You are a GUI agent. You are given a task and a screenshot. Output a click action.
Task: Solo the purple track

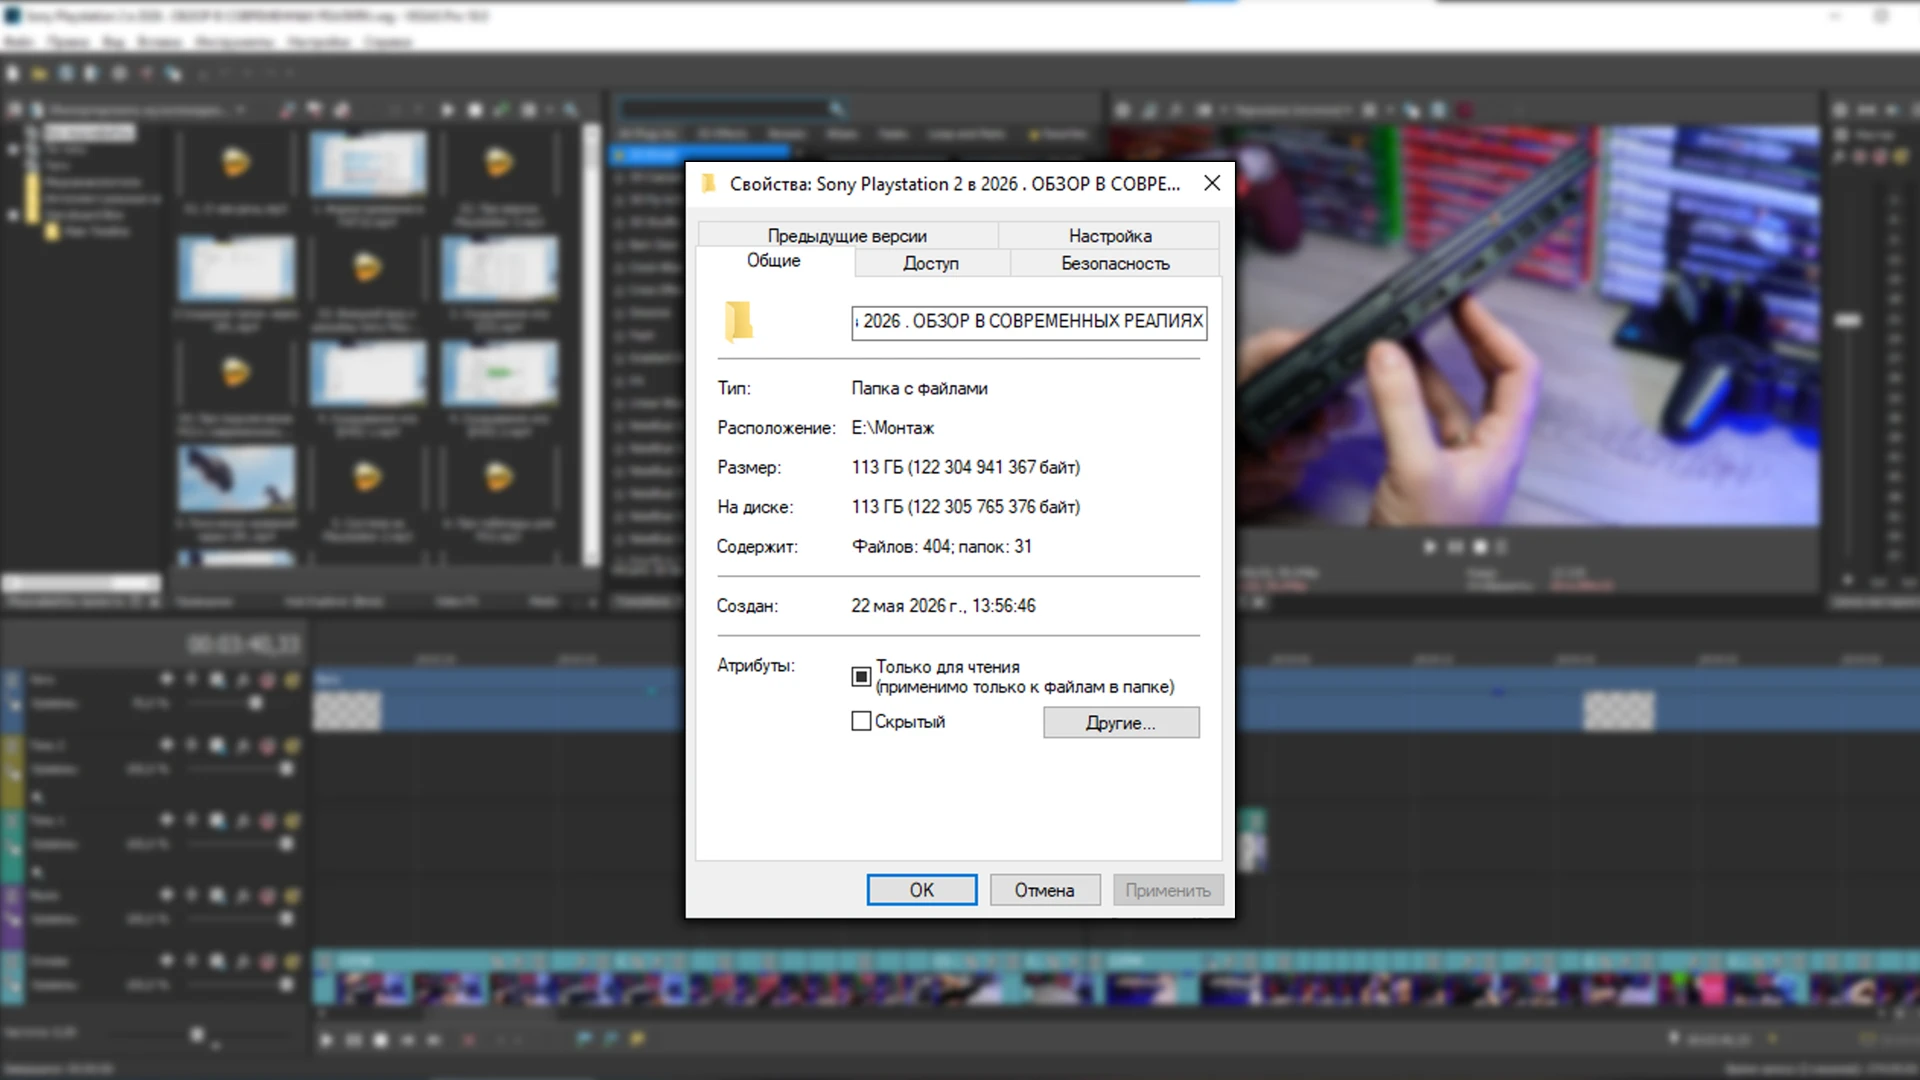coord(292,896)
